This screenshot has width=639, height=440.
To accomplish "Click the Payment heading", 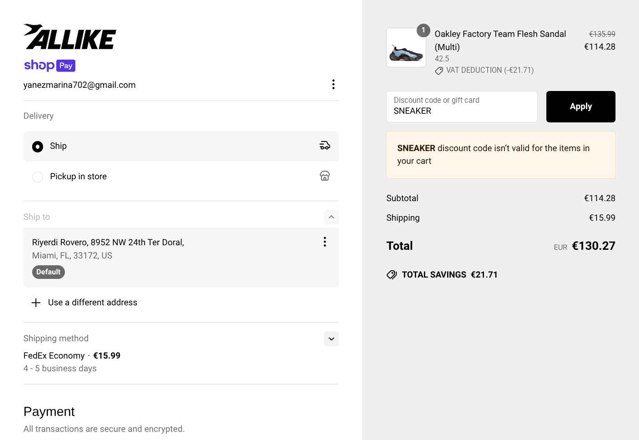I will (49, 411).
